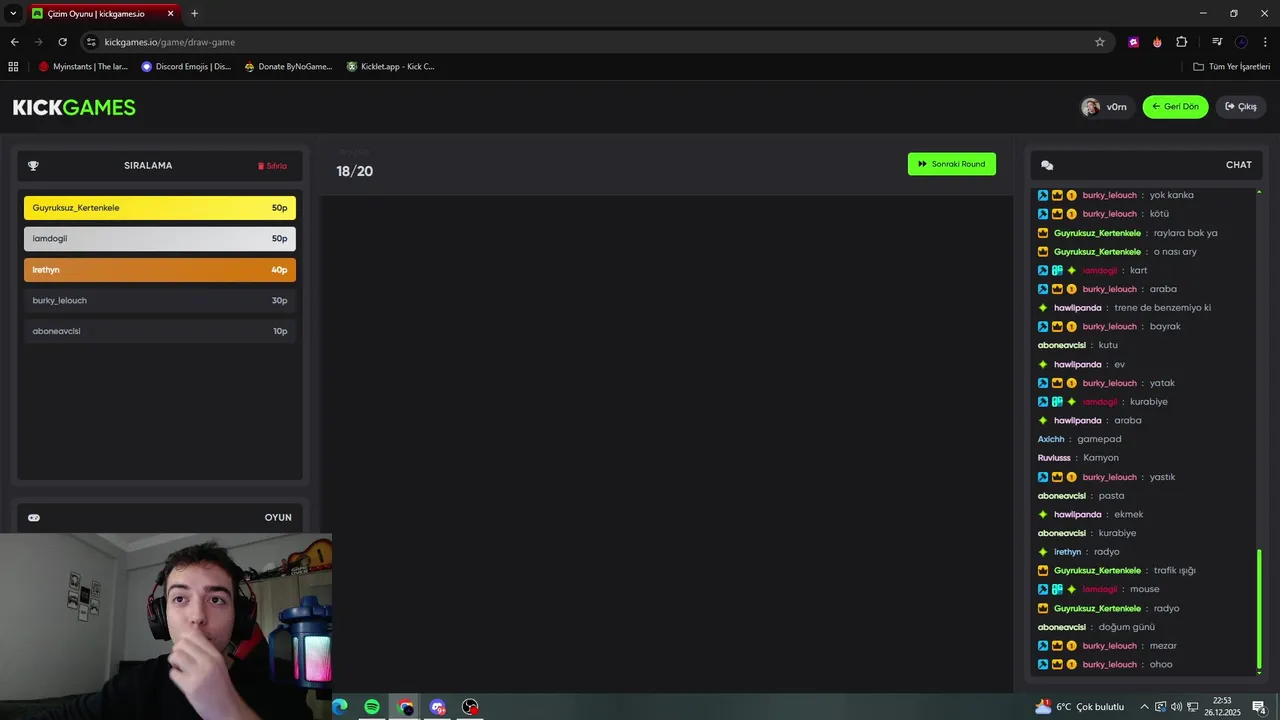The width and height of the screenshot is (1280, 720).
Task: Click the gamepad icon in OYUN panel
Action: [x=34, y=518]
